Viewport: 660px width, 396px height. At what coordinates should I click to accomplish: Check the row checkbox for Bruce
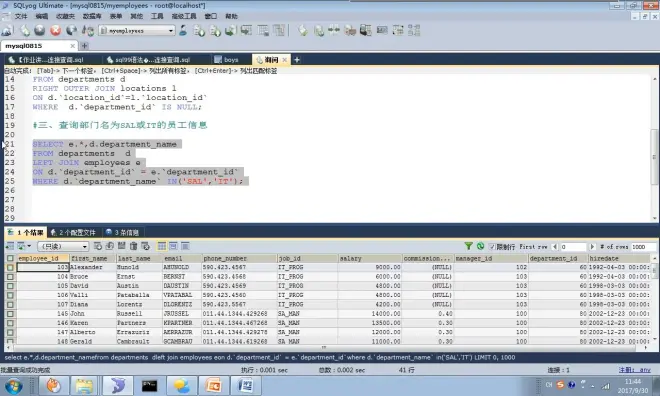point(10,277)
